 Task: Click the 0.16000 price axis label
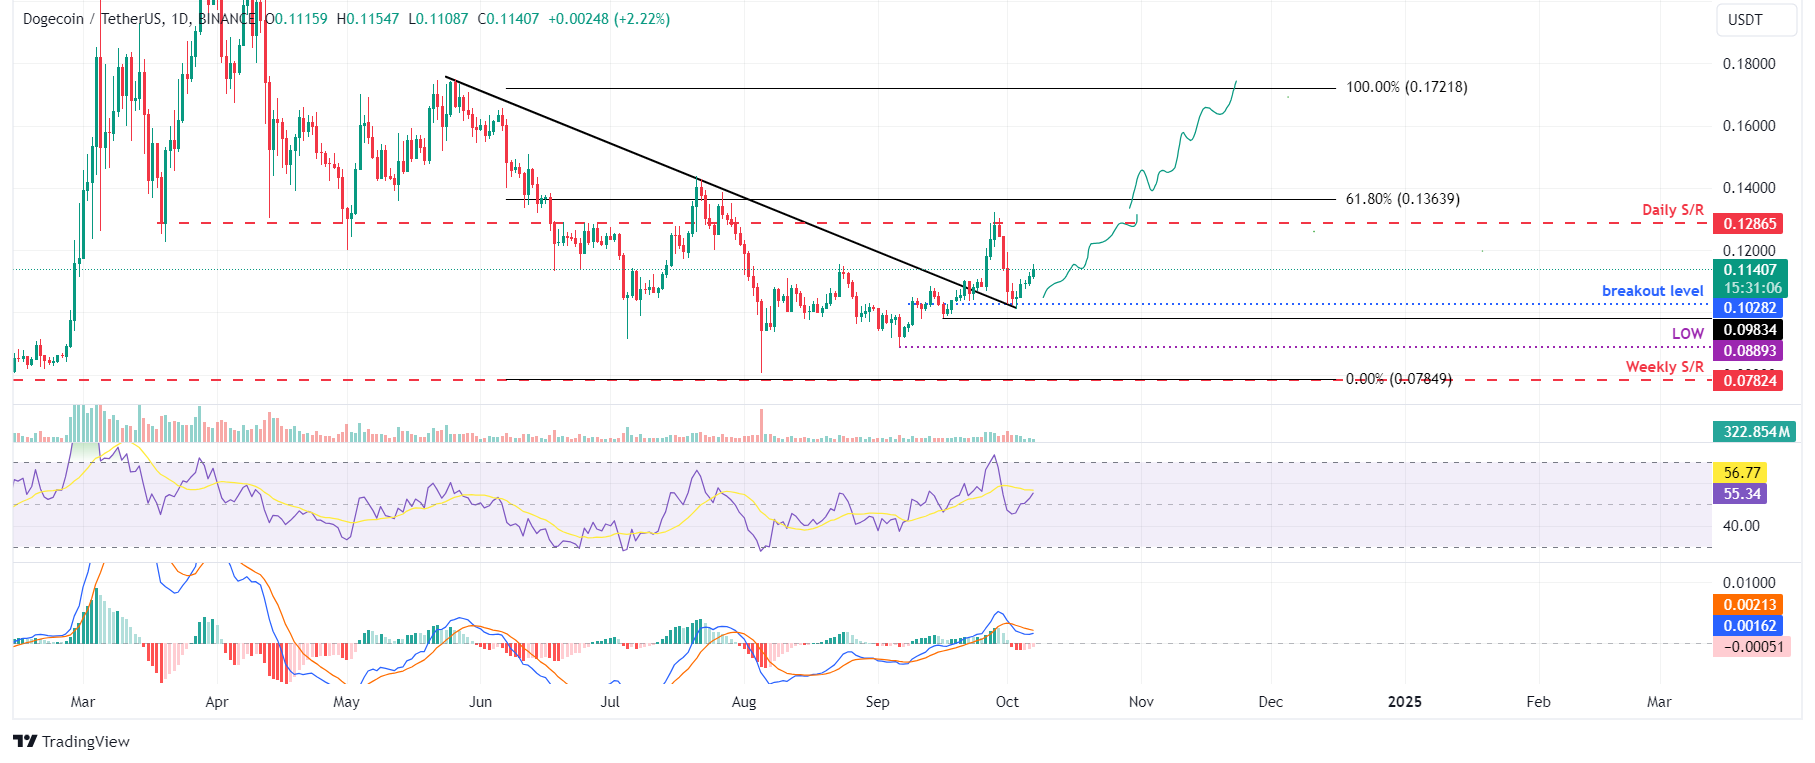click(x=1749, y=126)
